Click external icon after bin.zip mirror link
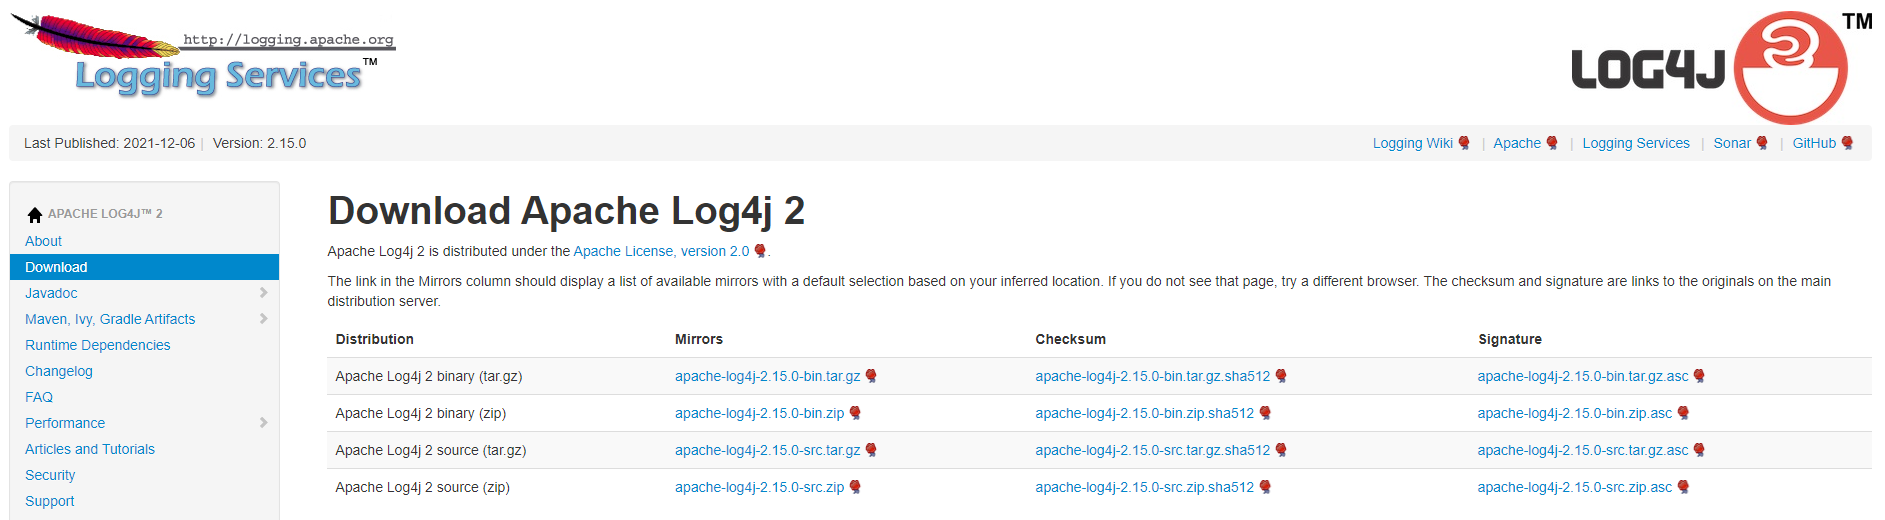 point(855,413)
